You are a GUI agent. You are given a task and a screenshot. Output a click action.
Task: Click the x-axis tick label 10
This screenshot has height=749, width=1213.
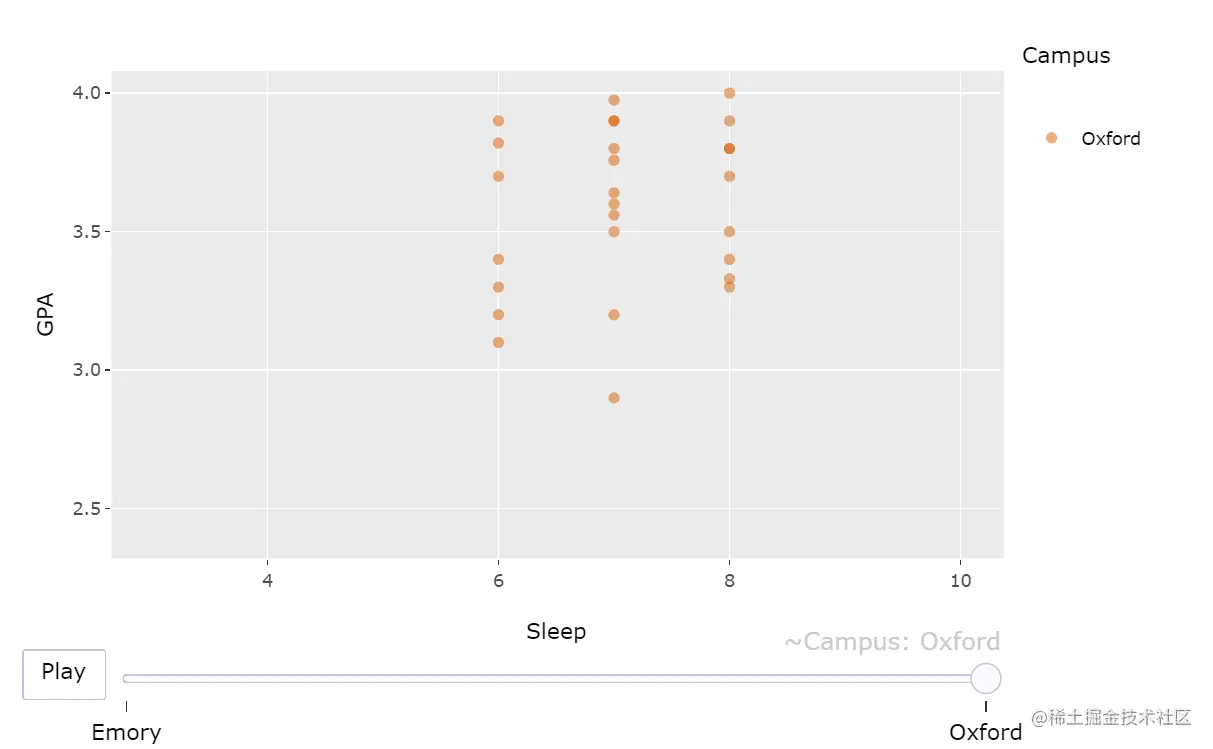click(x=960, y=581)
